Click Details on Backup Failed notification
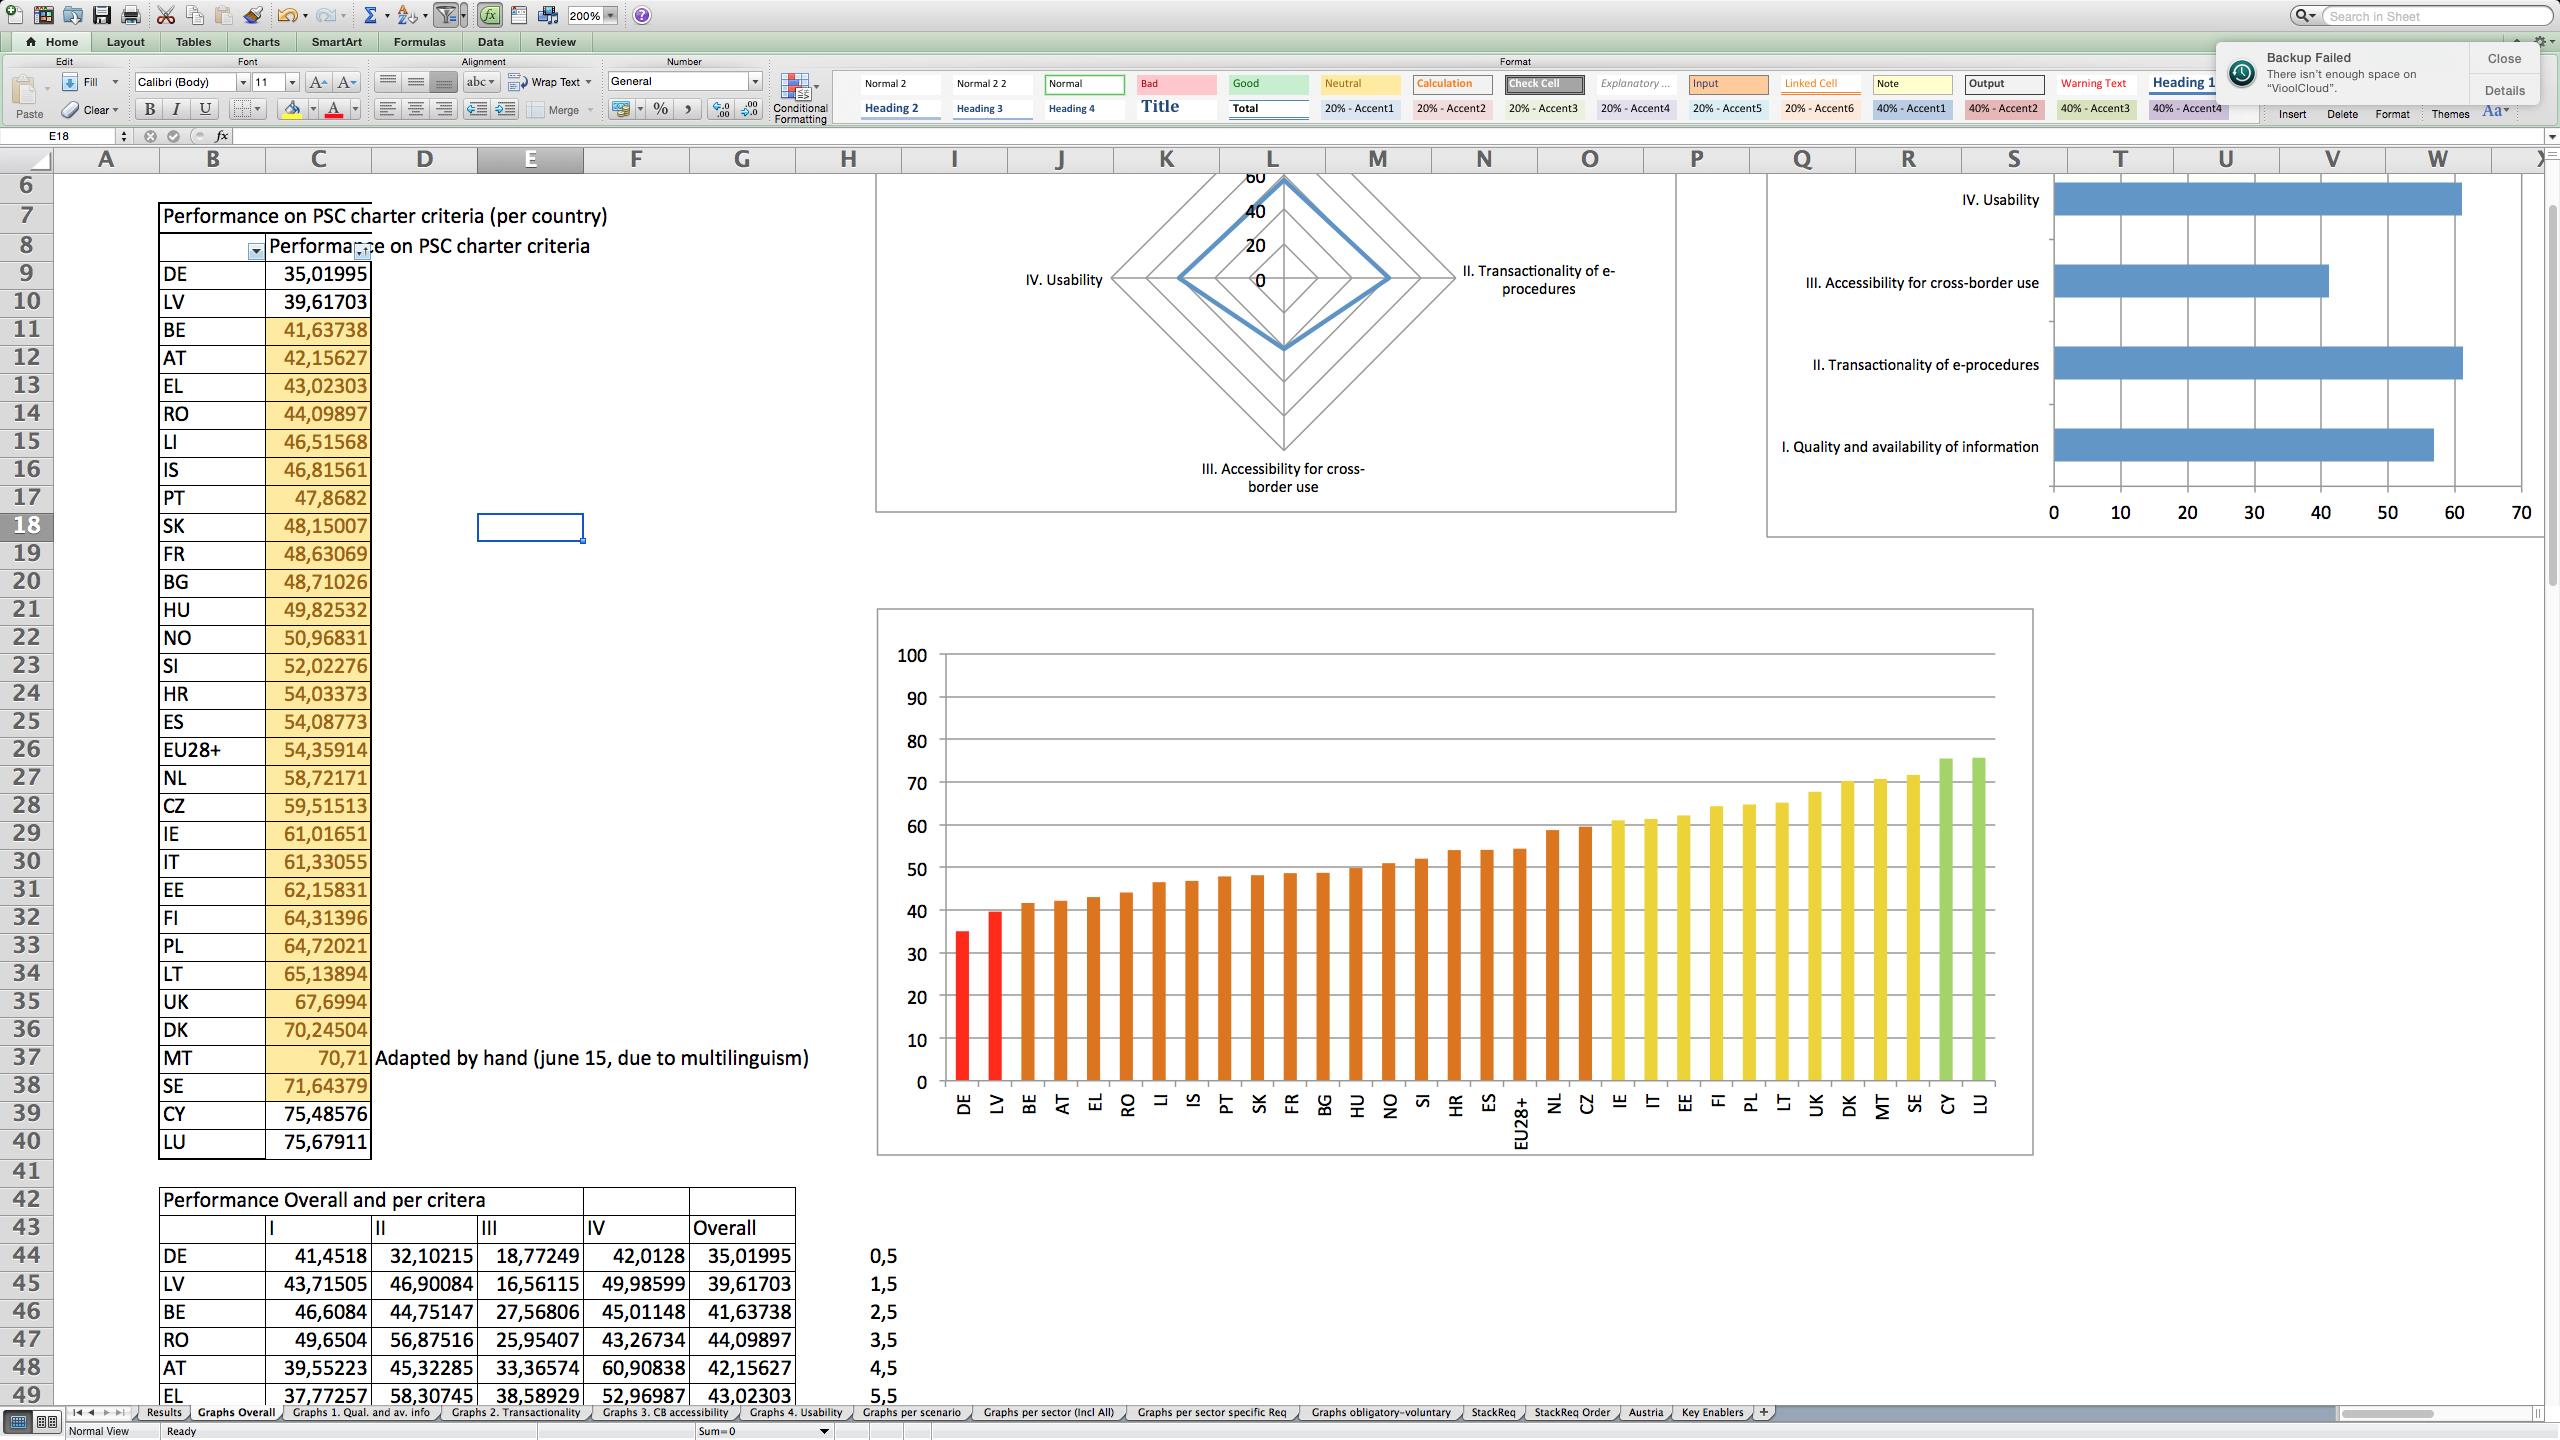Screen dimensions: 2560x1440 pyautogui.click(x=2504, y=90)
